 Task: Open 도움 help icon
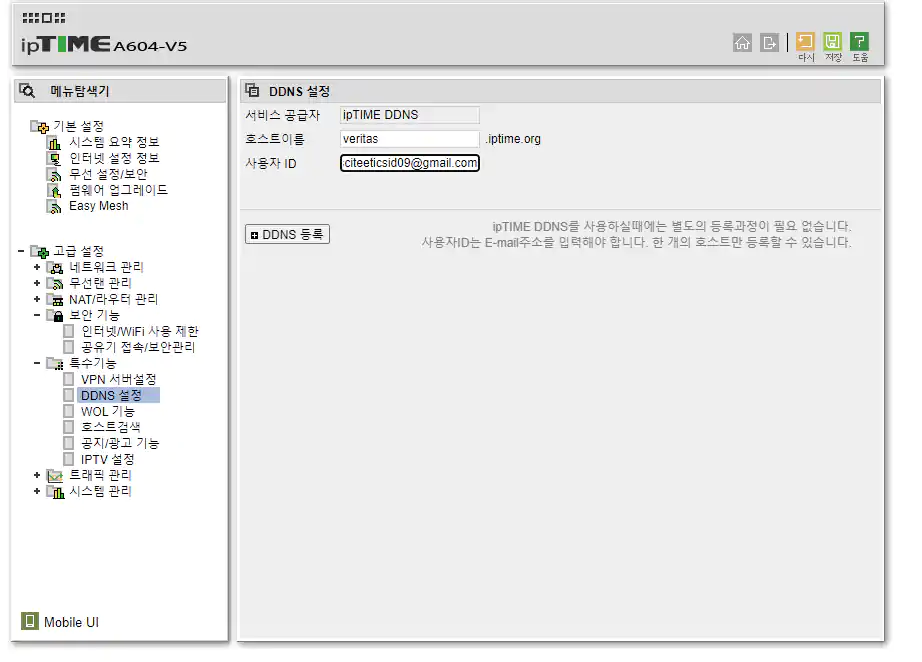coord(860,42)
